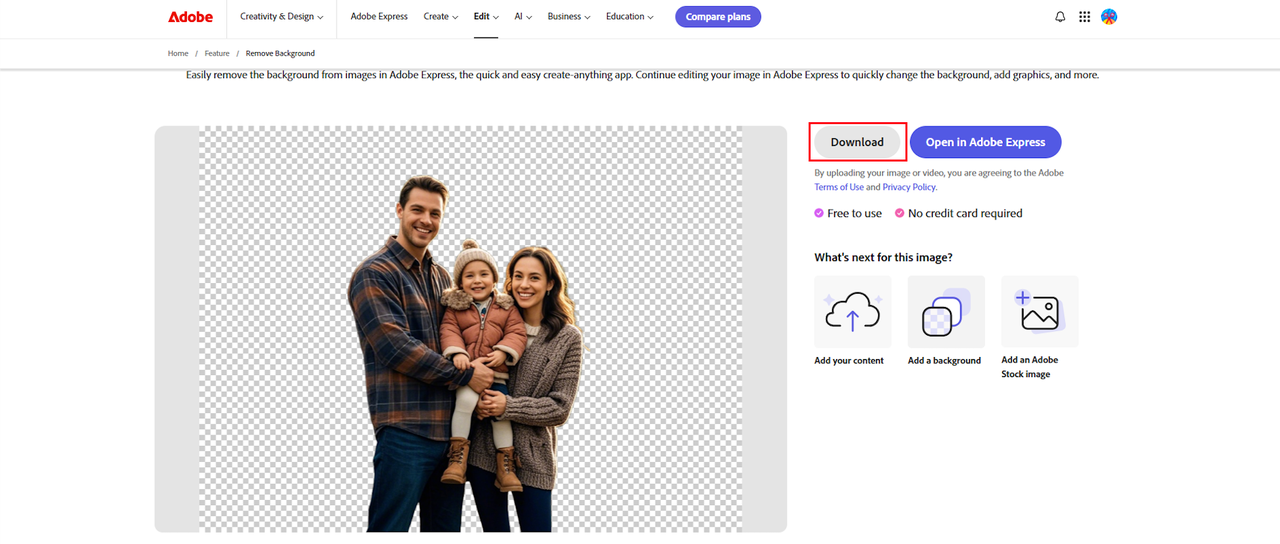Click the No credit card required text
This screenshot has width=1280, height=544.
pos(965,213)
